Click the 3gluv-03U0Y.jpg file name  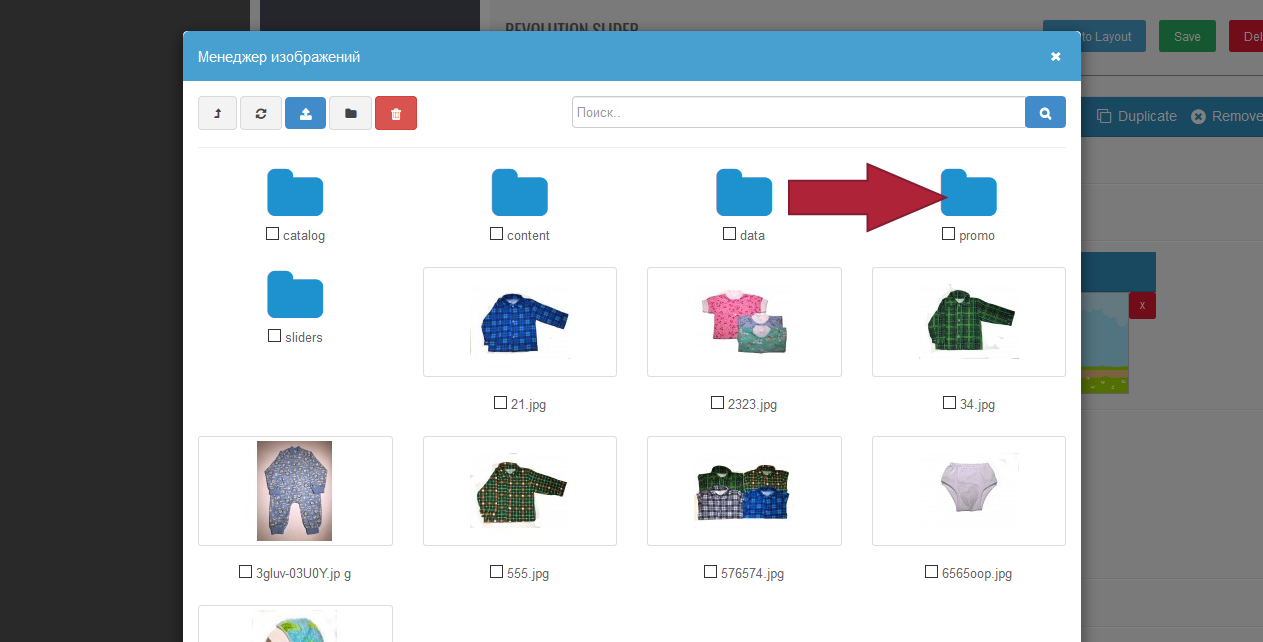(304, 574)
